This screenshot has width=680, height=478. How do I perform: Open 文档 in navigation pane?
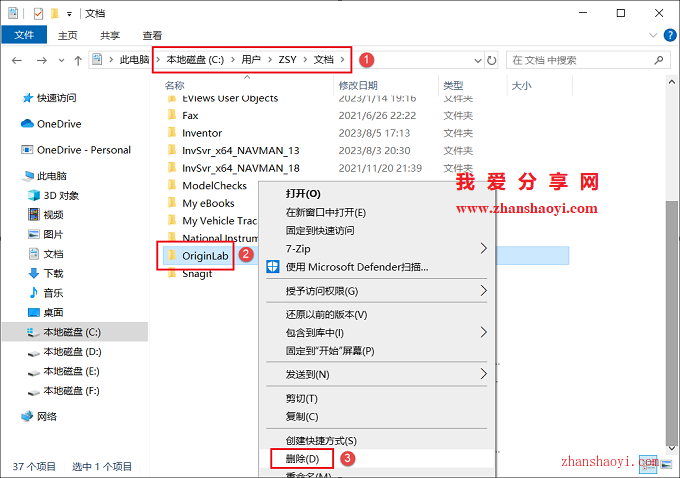coord(53,254)
